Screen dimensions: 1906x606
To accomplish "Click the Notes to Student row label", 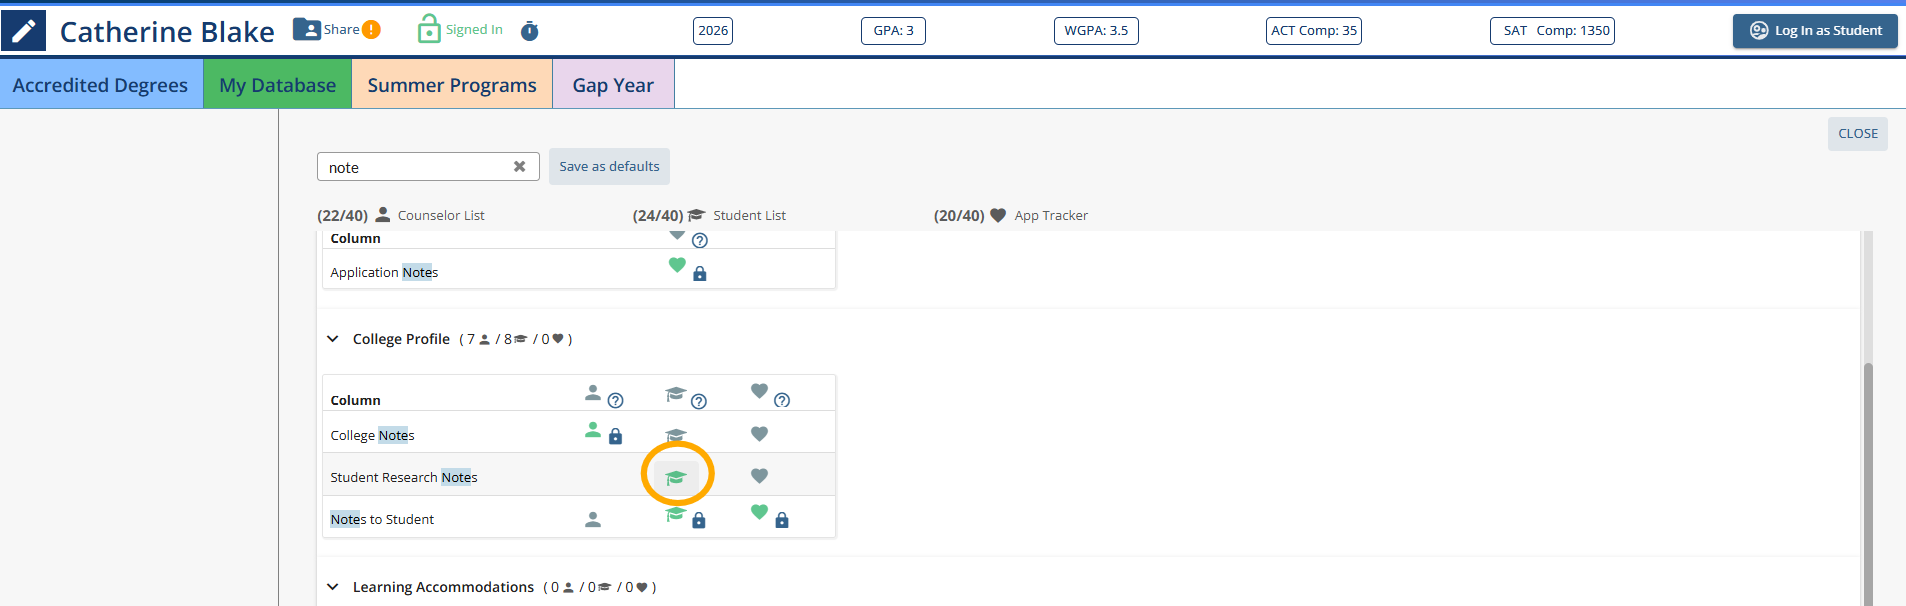I will click(382, 520).
